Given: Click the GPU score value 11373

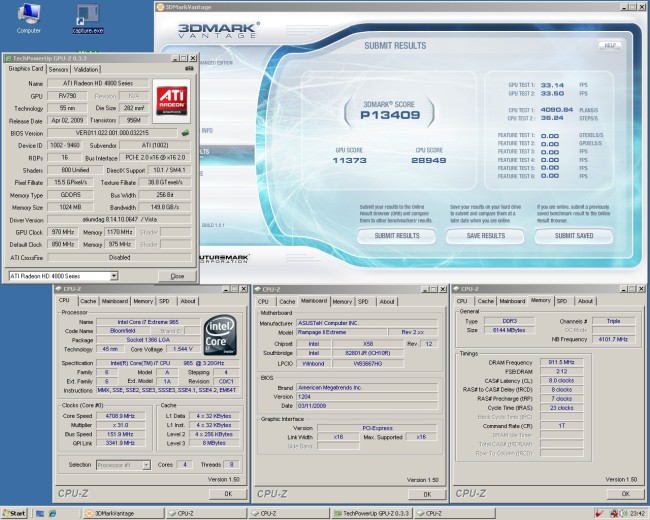Looking at the screenshot, I should pos(349,160).
